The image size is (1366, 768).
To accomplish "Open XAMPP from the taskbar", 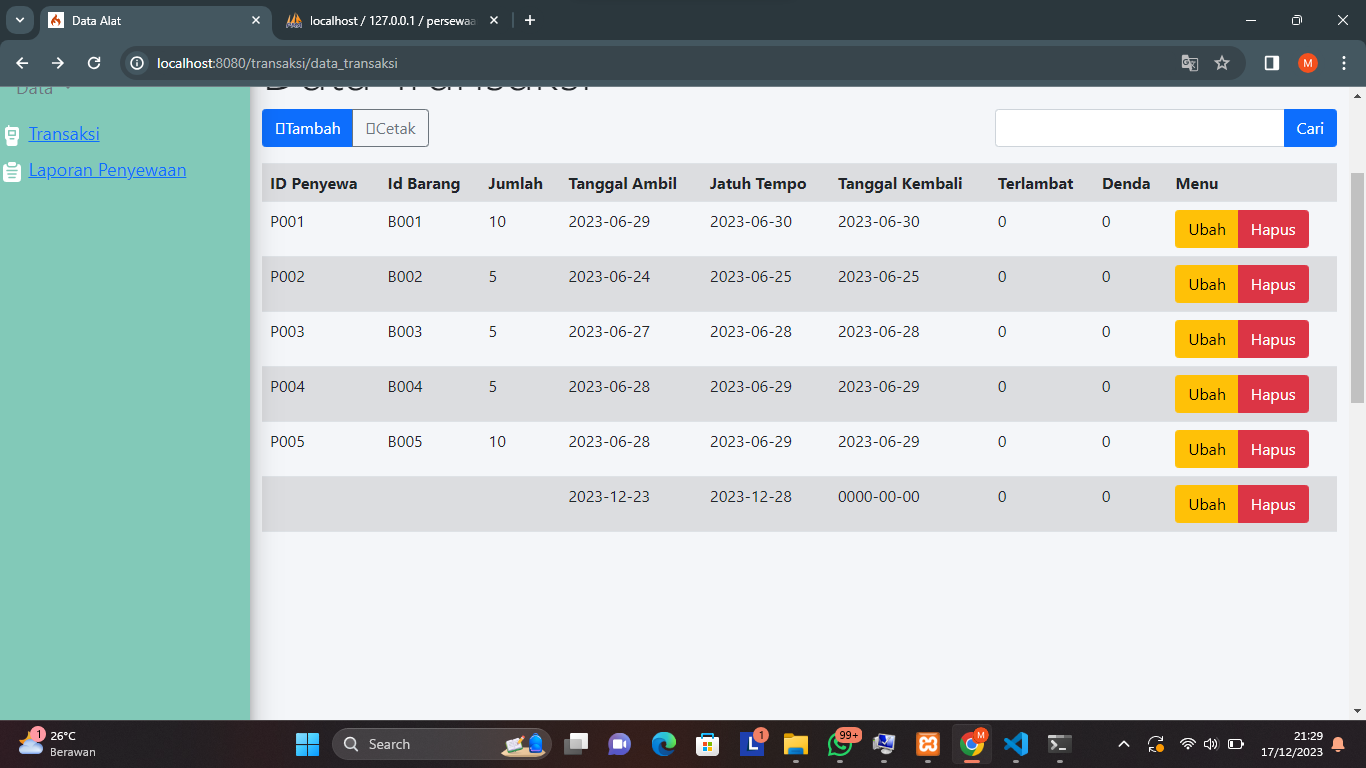I will click(x=927, y=744).
